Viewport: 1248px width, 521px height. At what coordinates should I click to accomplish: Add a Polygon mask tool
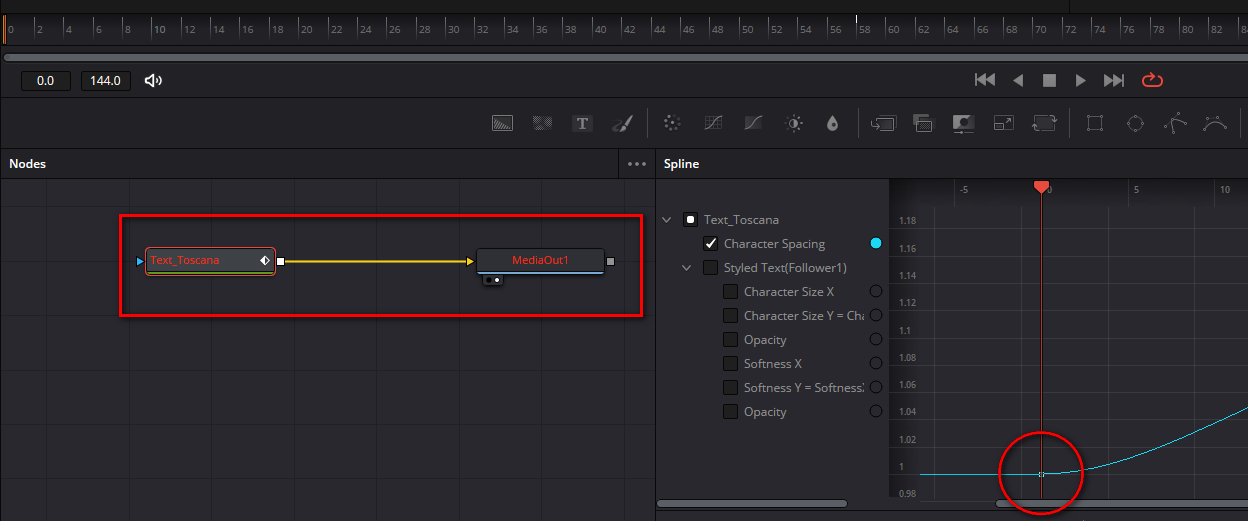click(x=1175, y=123)
